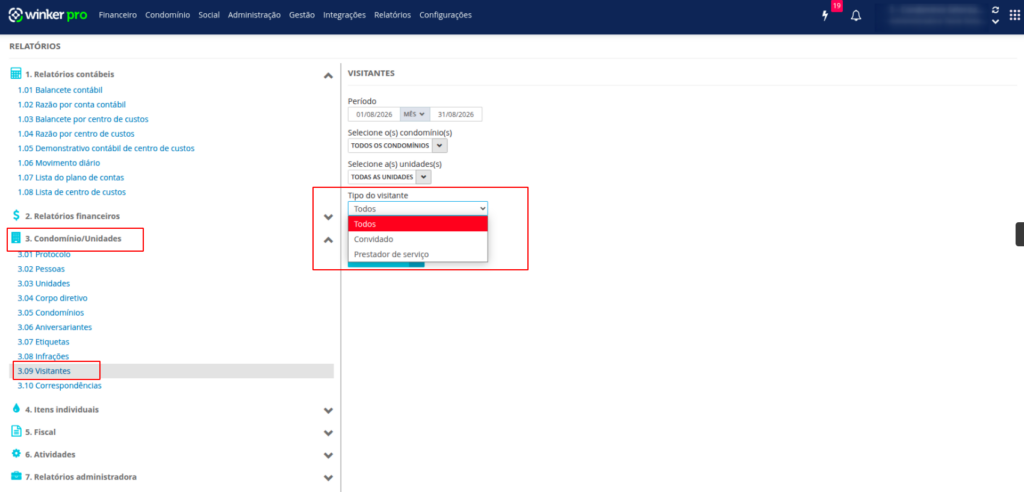Open the Relatórios menu
This screenshot has width=1024, height=492.
[392, 15]
